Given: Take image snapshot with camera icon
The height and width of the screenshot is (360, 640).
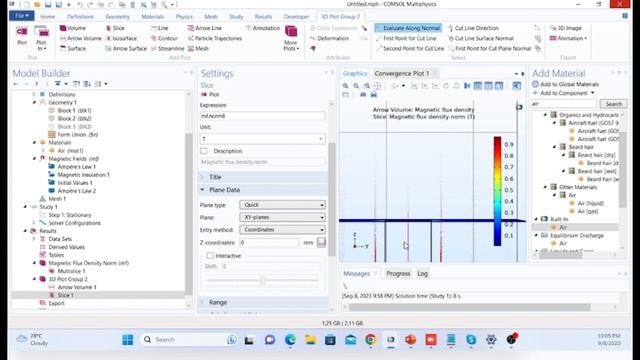Looking at the screenshot, I should point(363,95).
